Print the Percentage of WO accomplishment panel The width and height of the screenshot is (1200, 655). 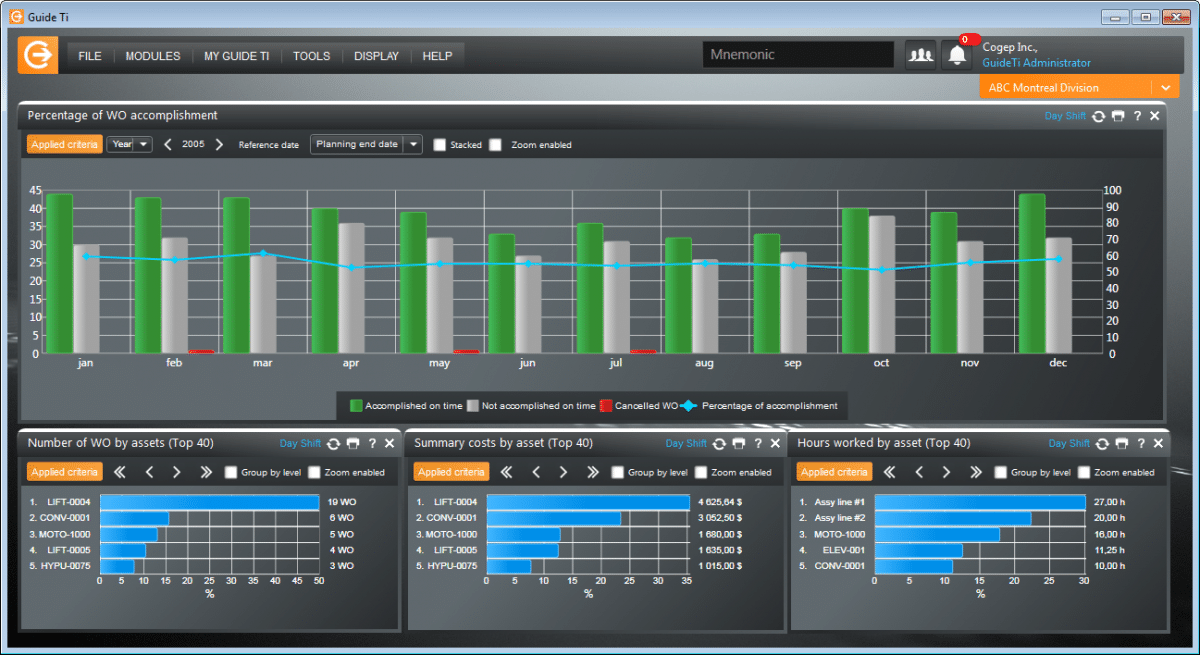pyautogui.click(x=1118, y=116)
